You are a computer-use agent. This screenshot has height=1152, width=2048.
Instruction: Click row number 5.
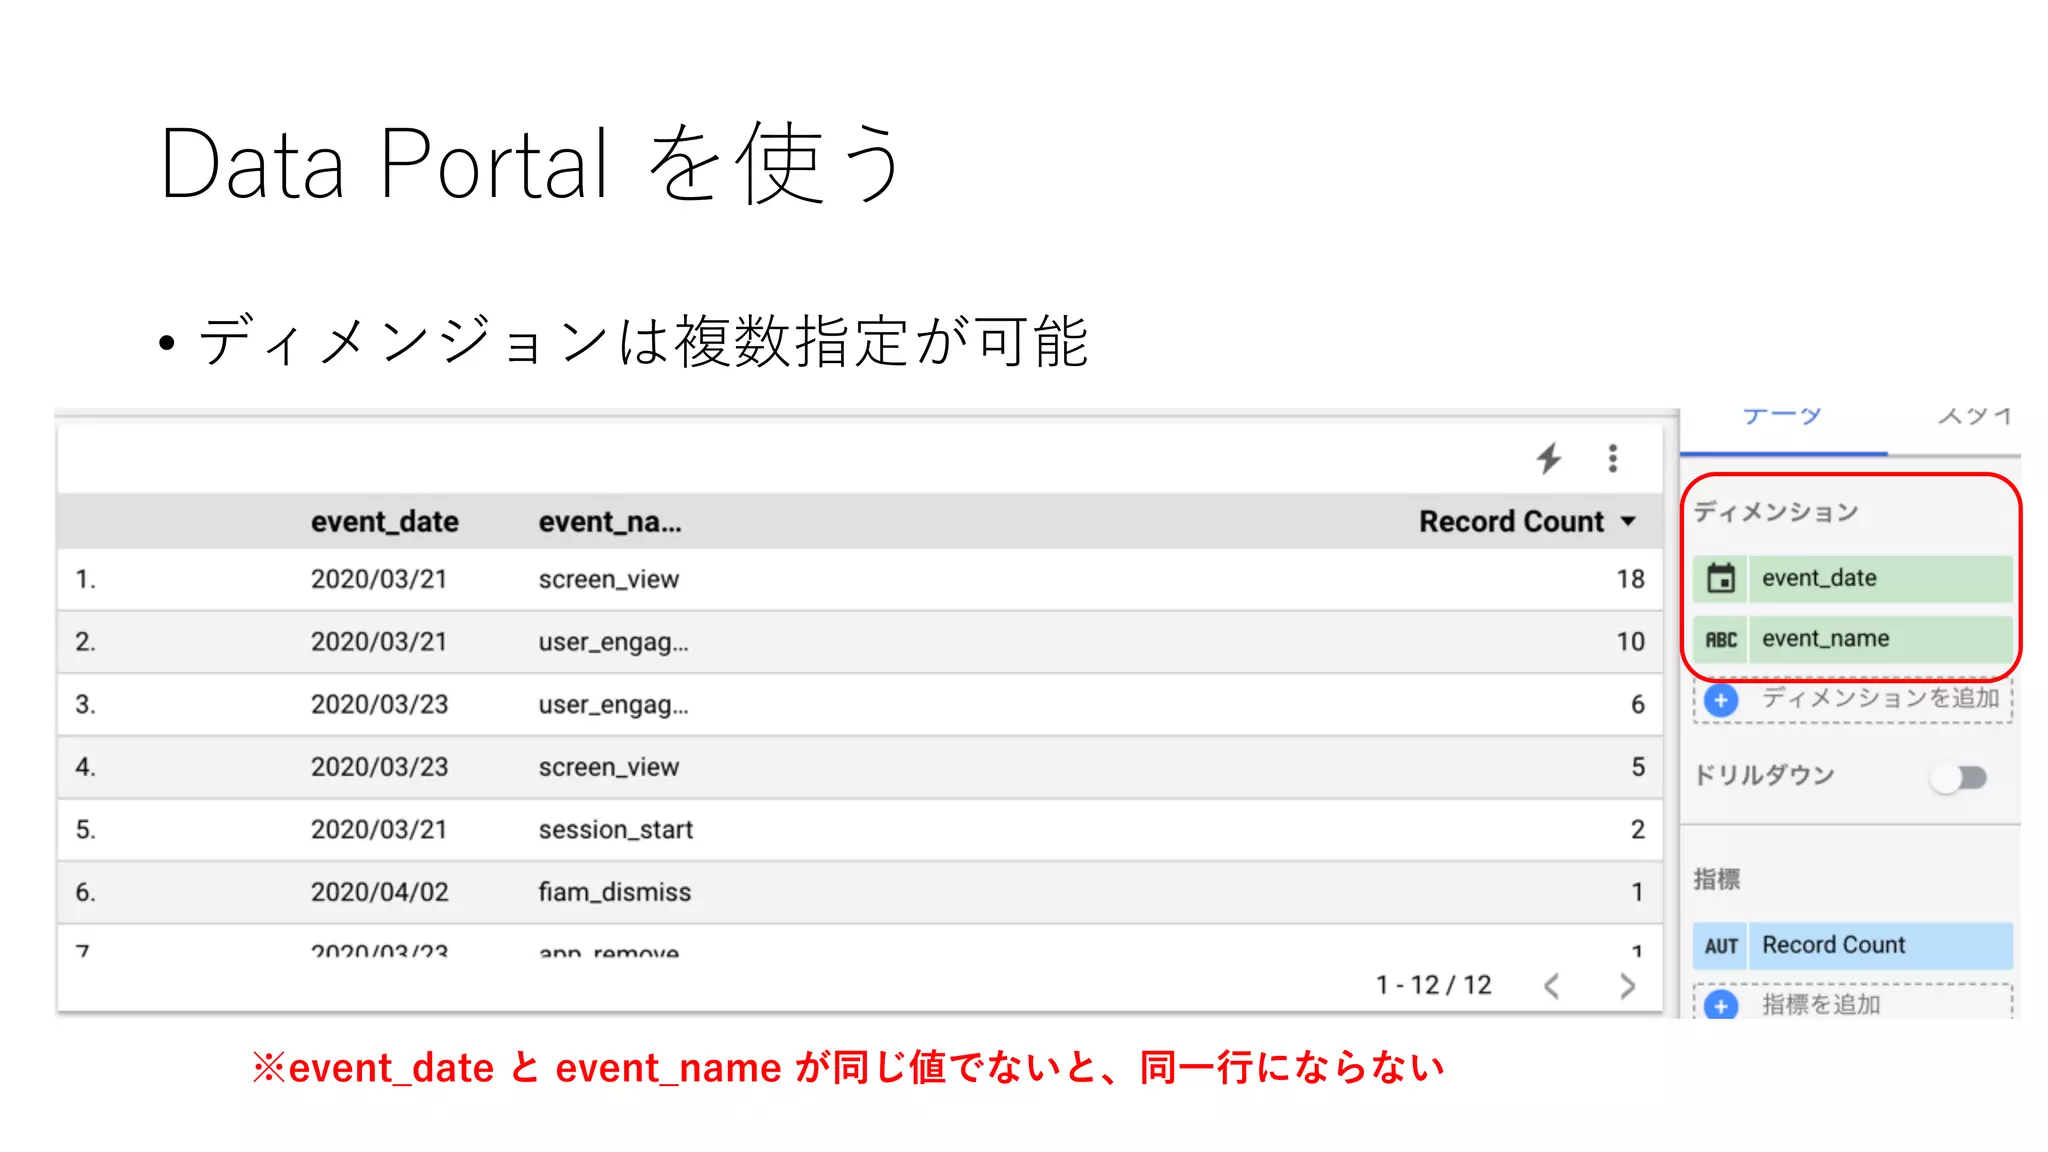click(x=85, y=830)
